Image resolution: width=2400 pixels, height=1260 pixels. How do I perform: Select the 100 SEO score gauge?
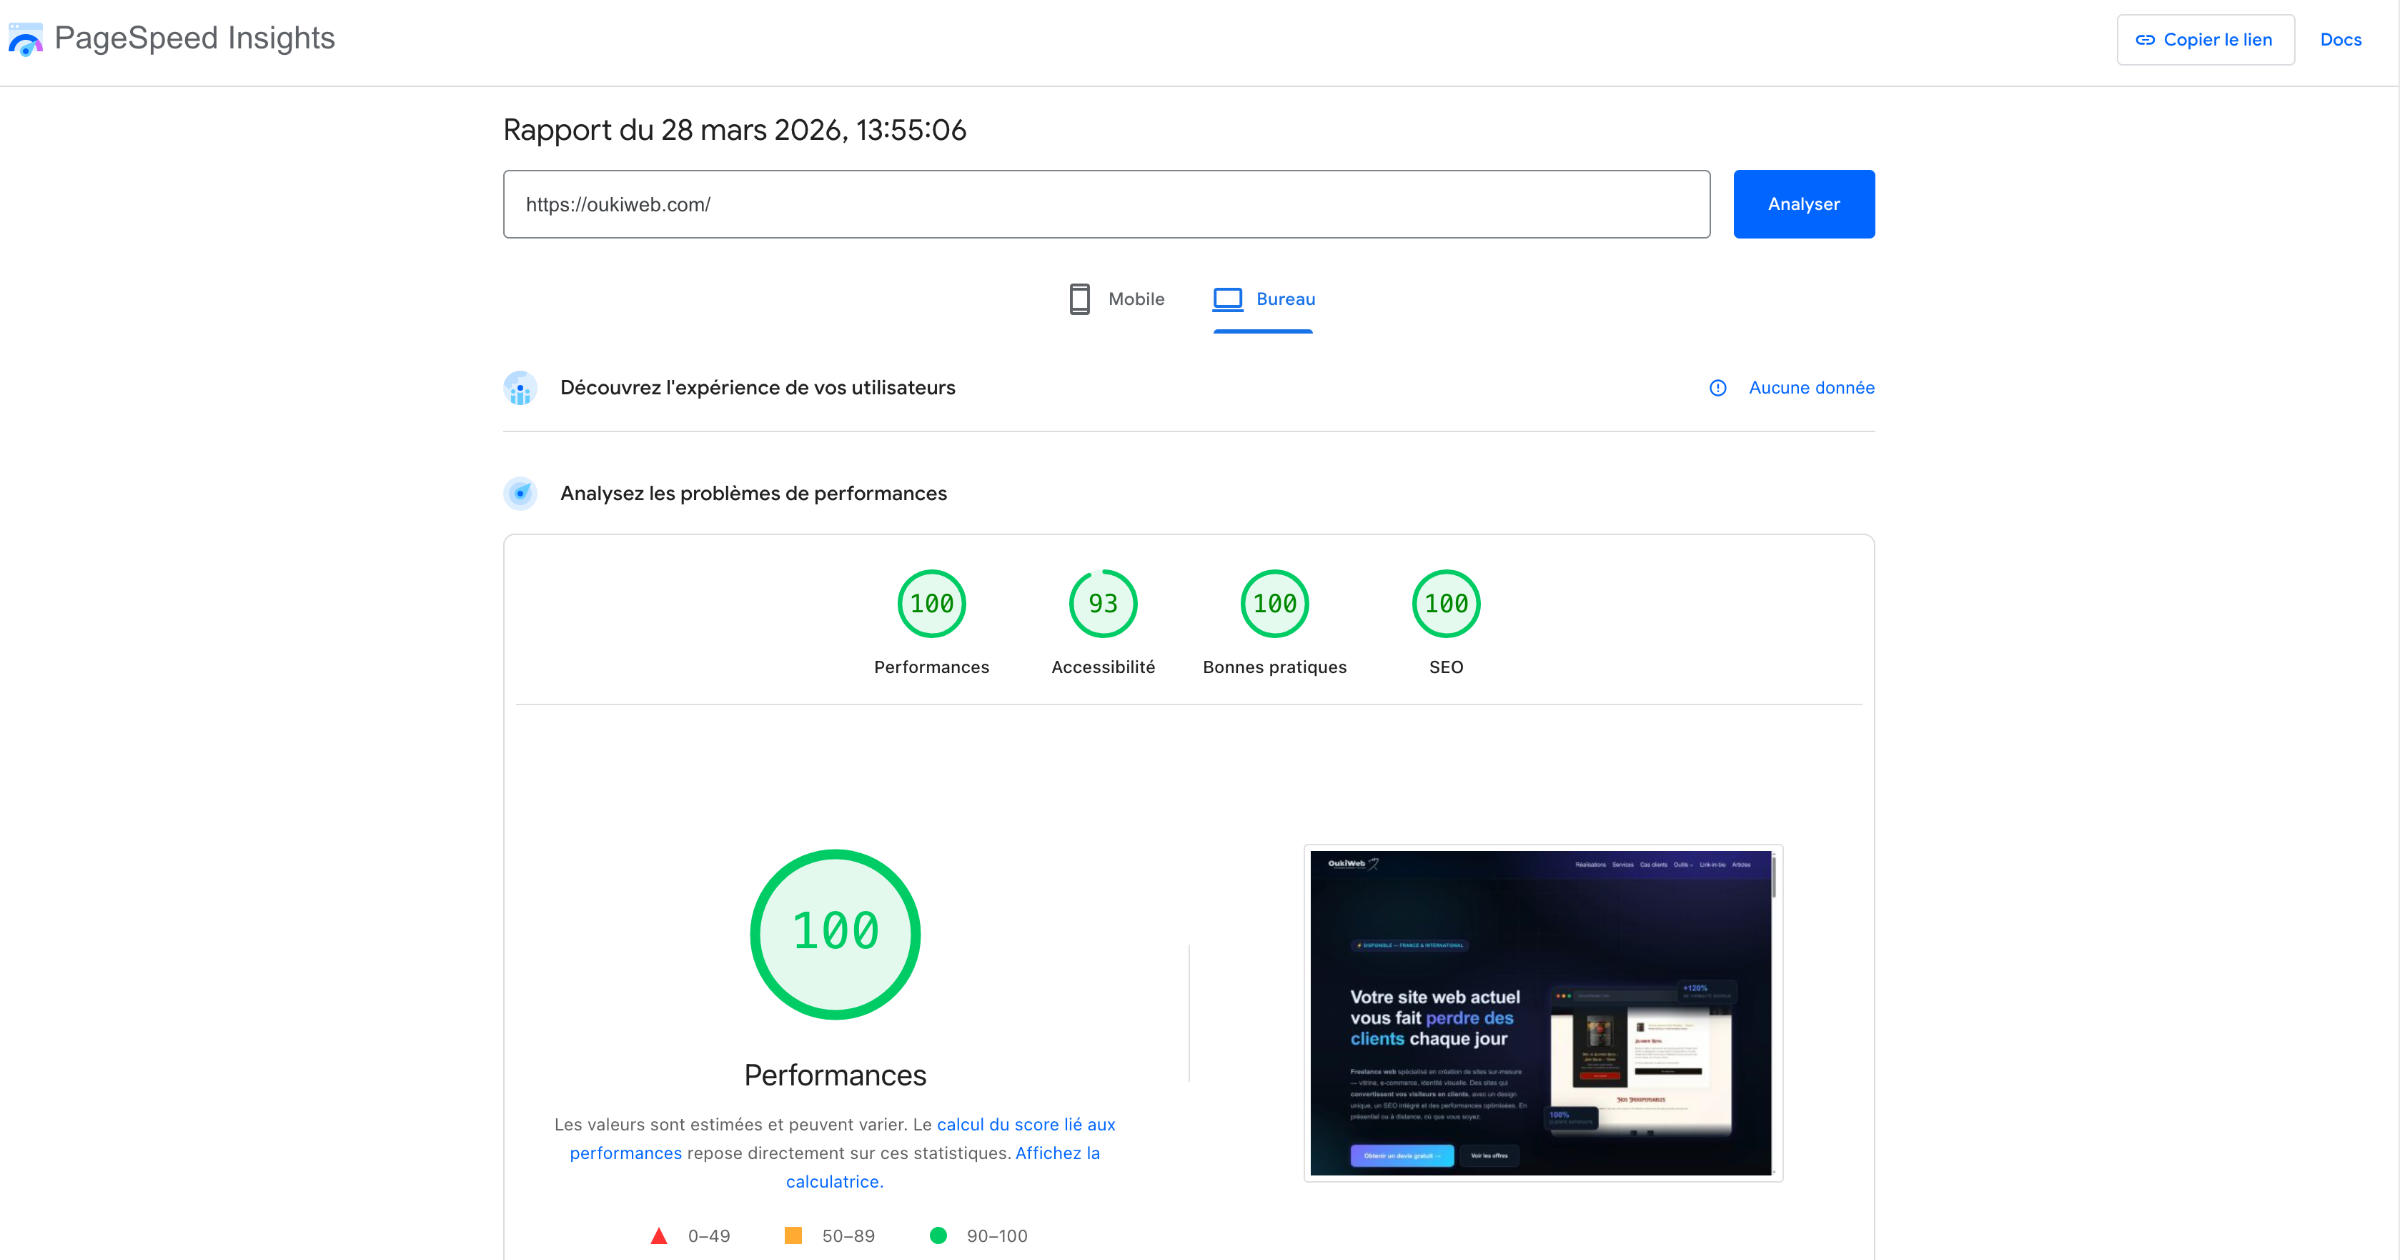(1445, 603)
